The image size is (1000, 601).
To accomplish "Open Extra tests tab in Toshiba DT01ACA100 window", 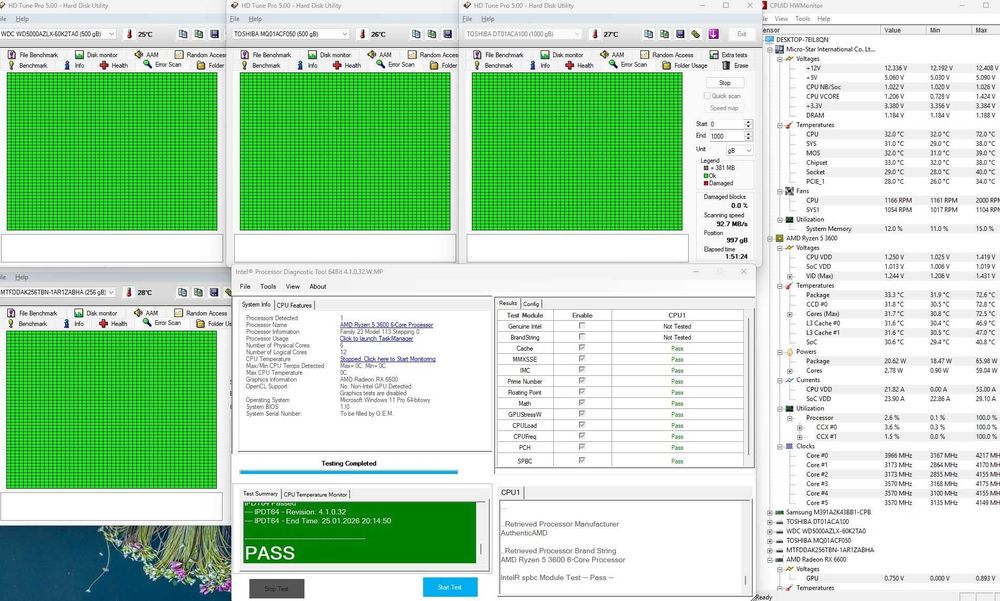I will tap(729, 55).
